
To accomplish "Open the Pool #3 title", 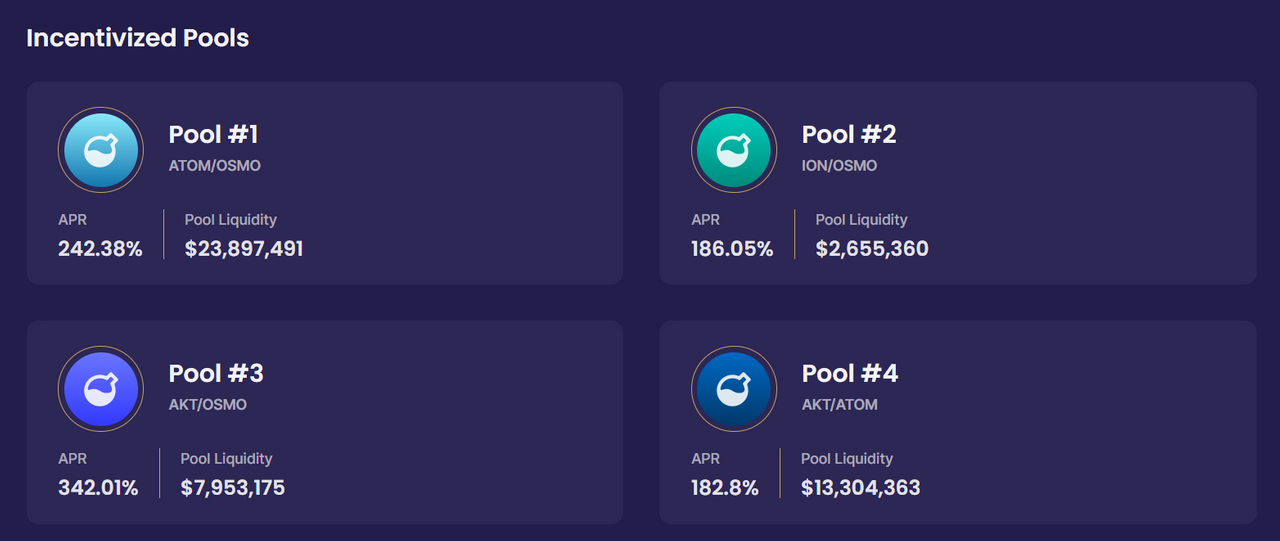I will click(x=215, y=373).
